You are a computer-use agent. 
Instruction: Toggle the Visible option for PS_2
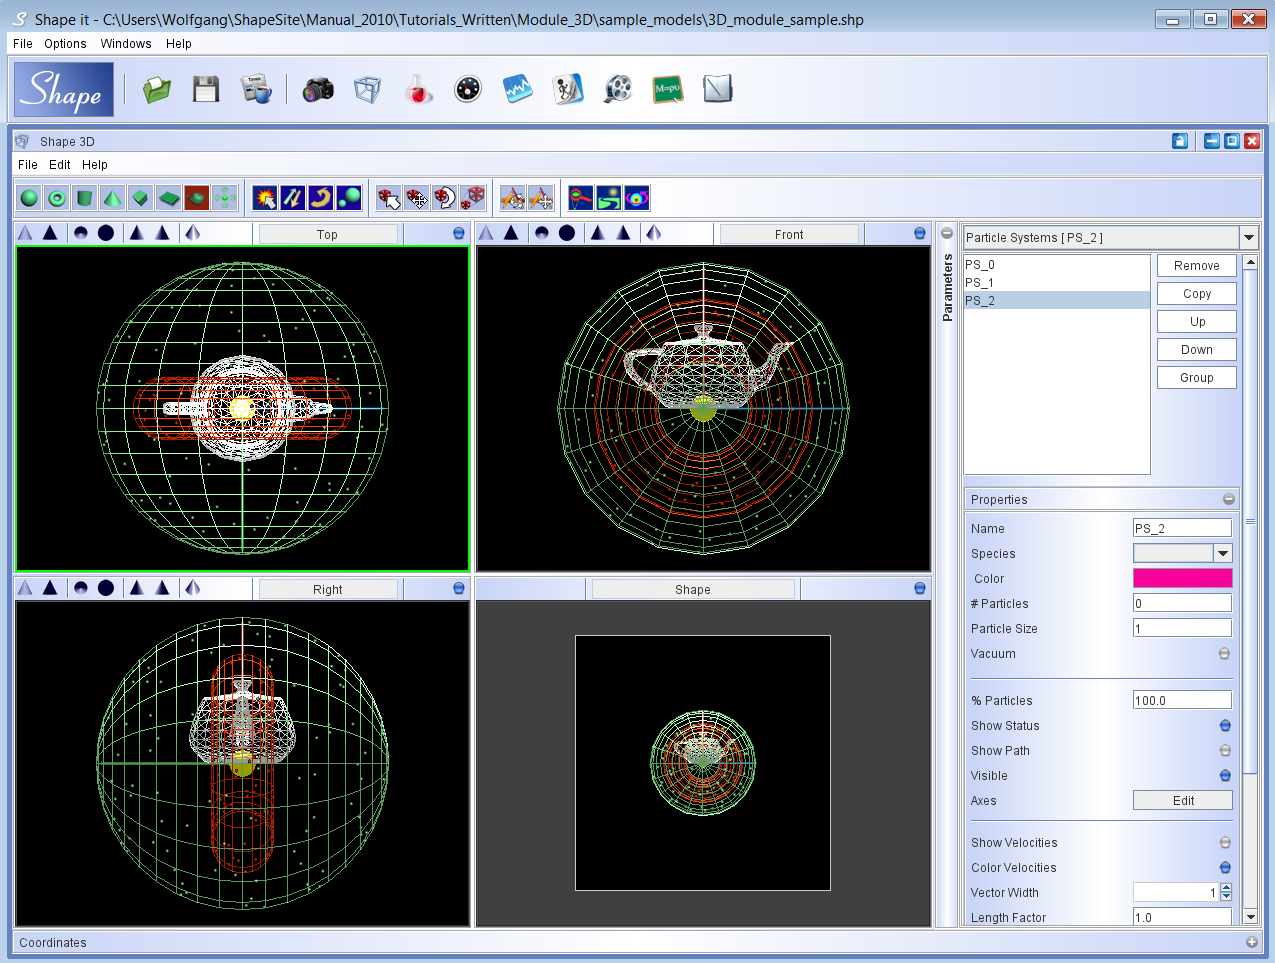(x=1225, y=776)
